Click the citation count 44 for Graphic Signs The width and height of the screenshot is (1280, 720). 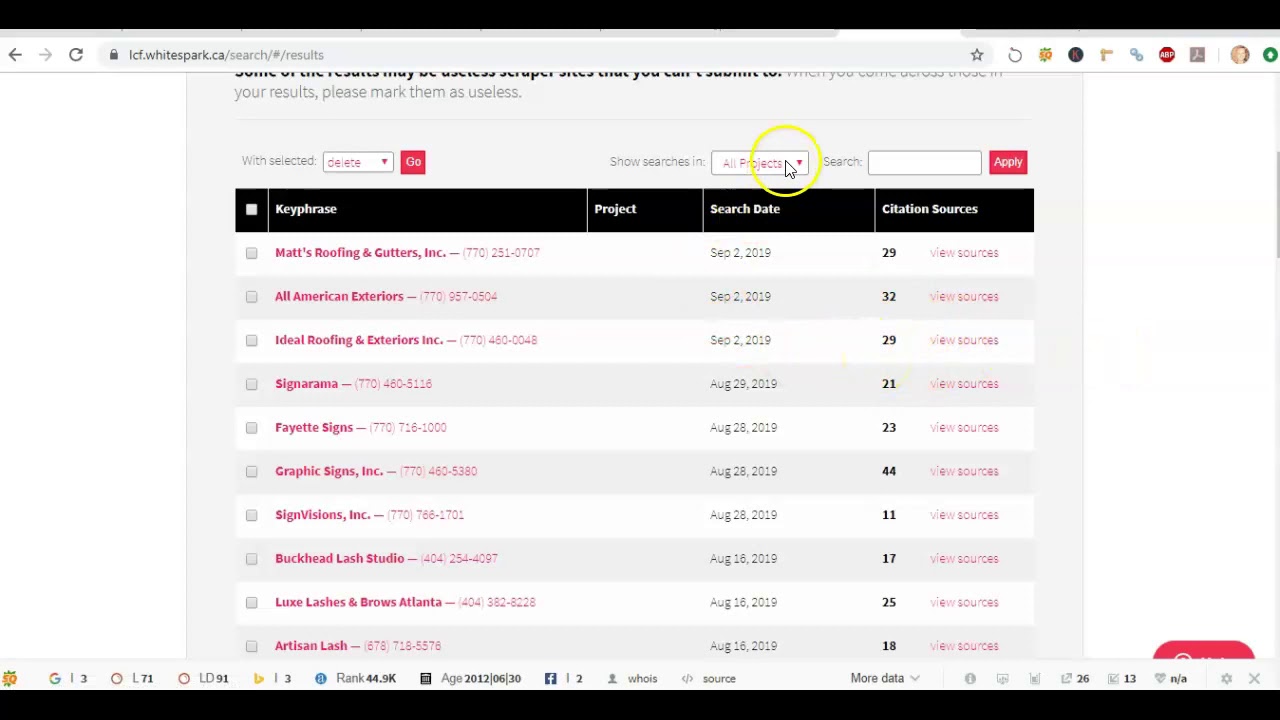click(889, 471)
